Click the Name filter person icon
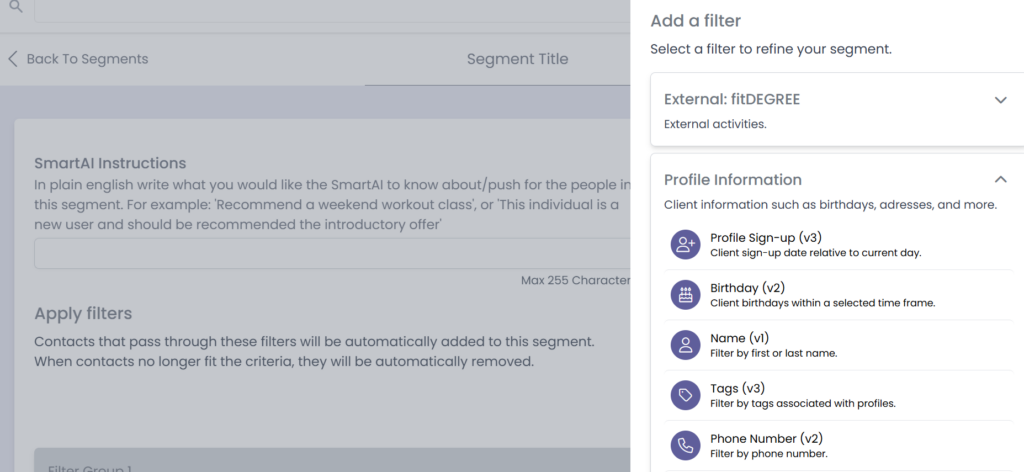Image resolution: width=1024 pixels, height=472 pixels. [685, 345]
